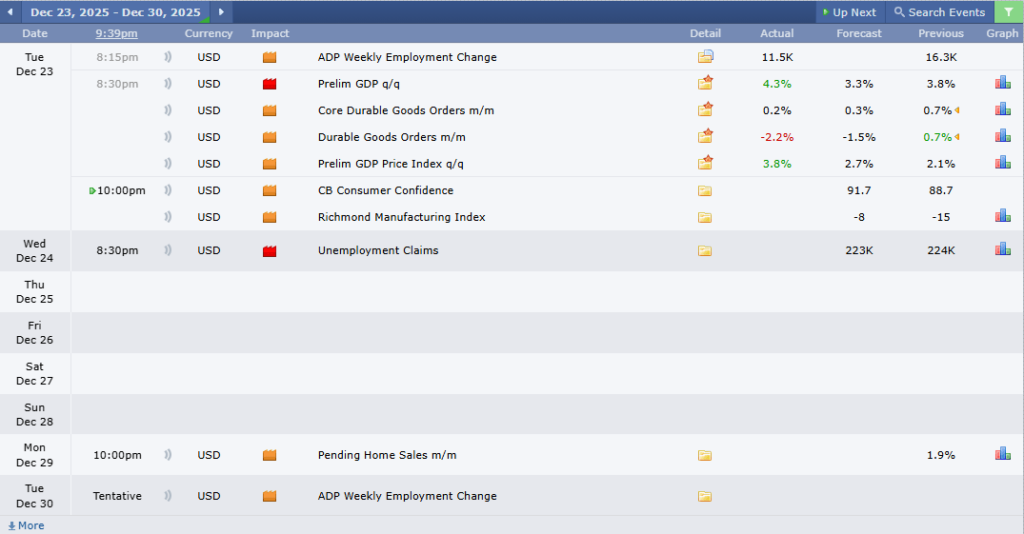The width and height of the screenshot is (1024, 534).
Task: View graph for Richmond Manufacturing Index
Action: pyautogui.click(x=1002, y=216)
